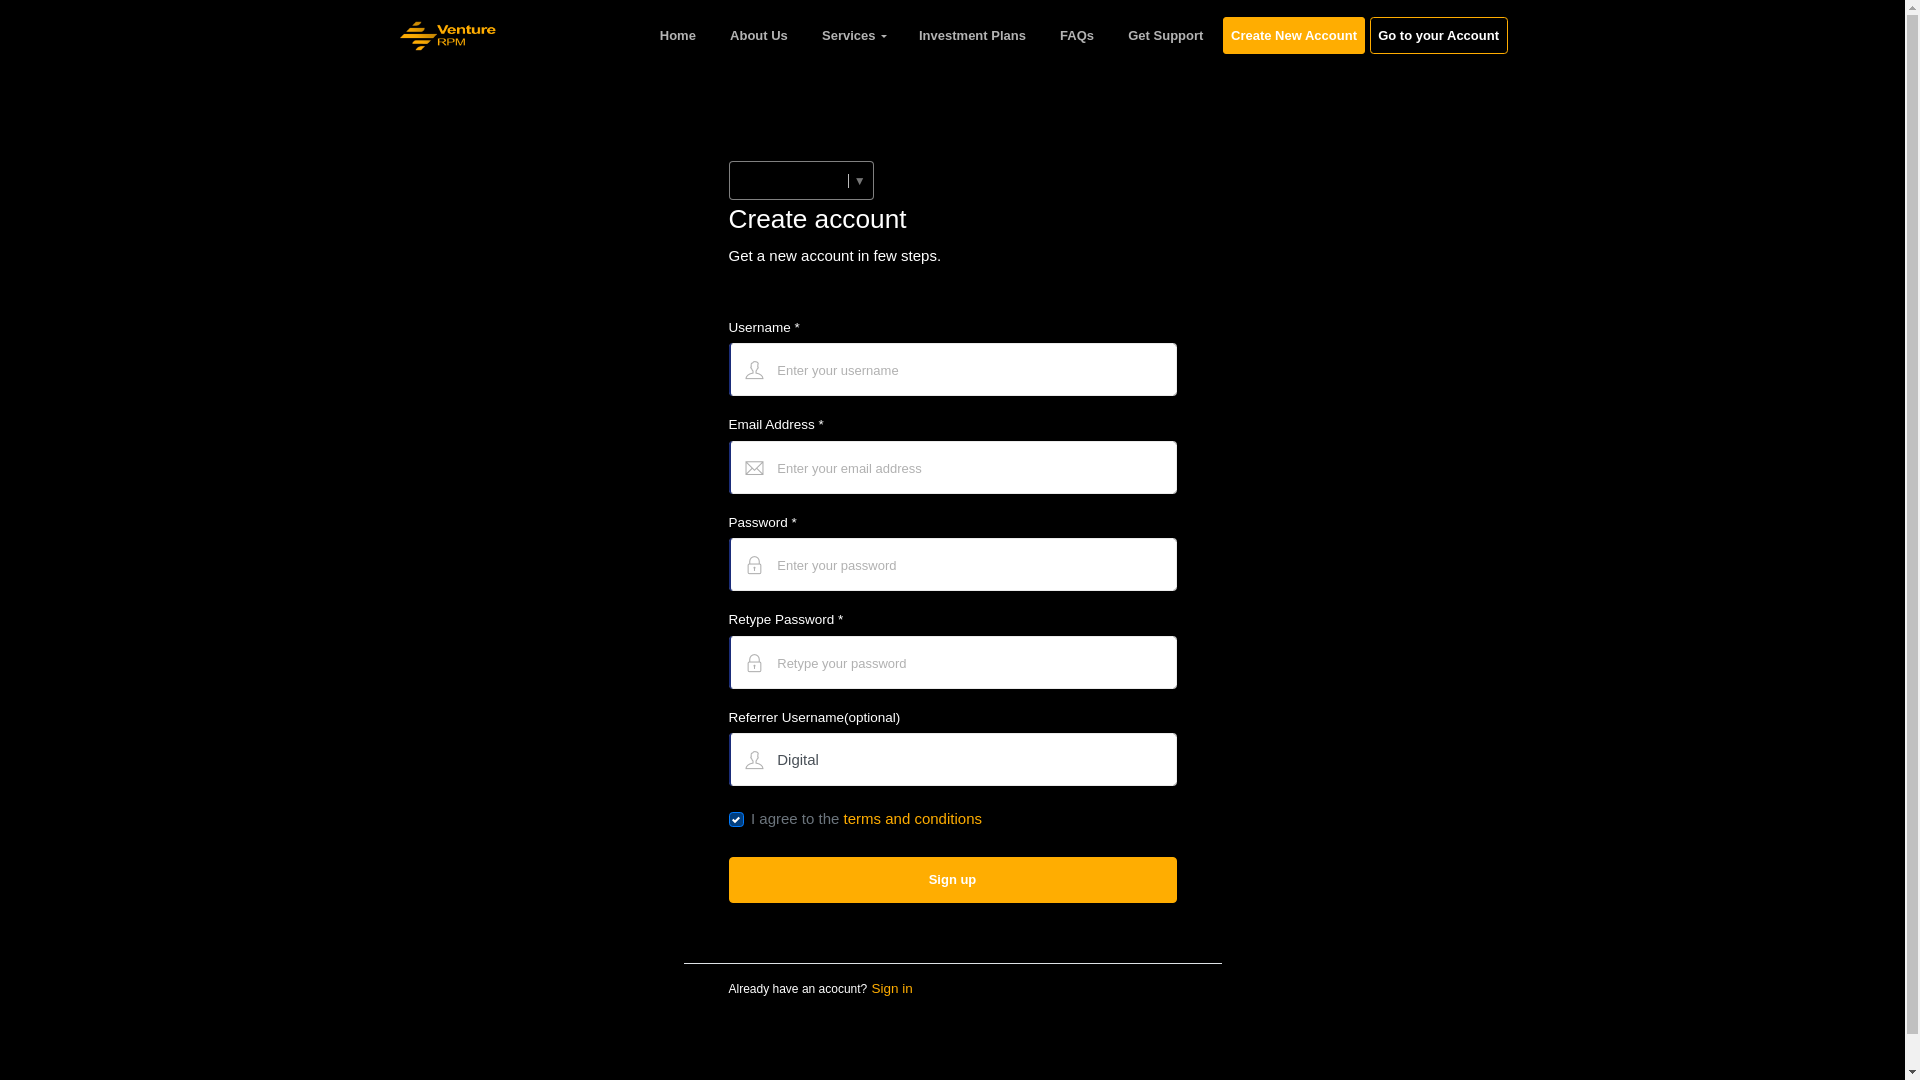Toggle the agree to terms checkbox

point(737,820)
